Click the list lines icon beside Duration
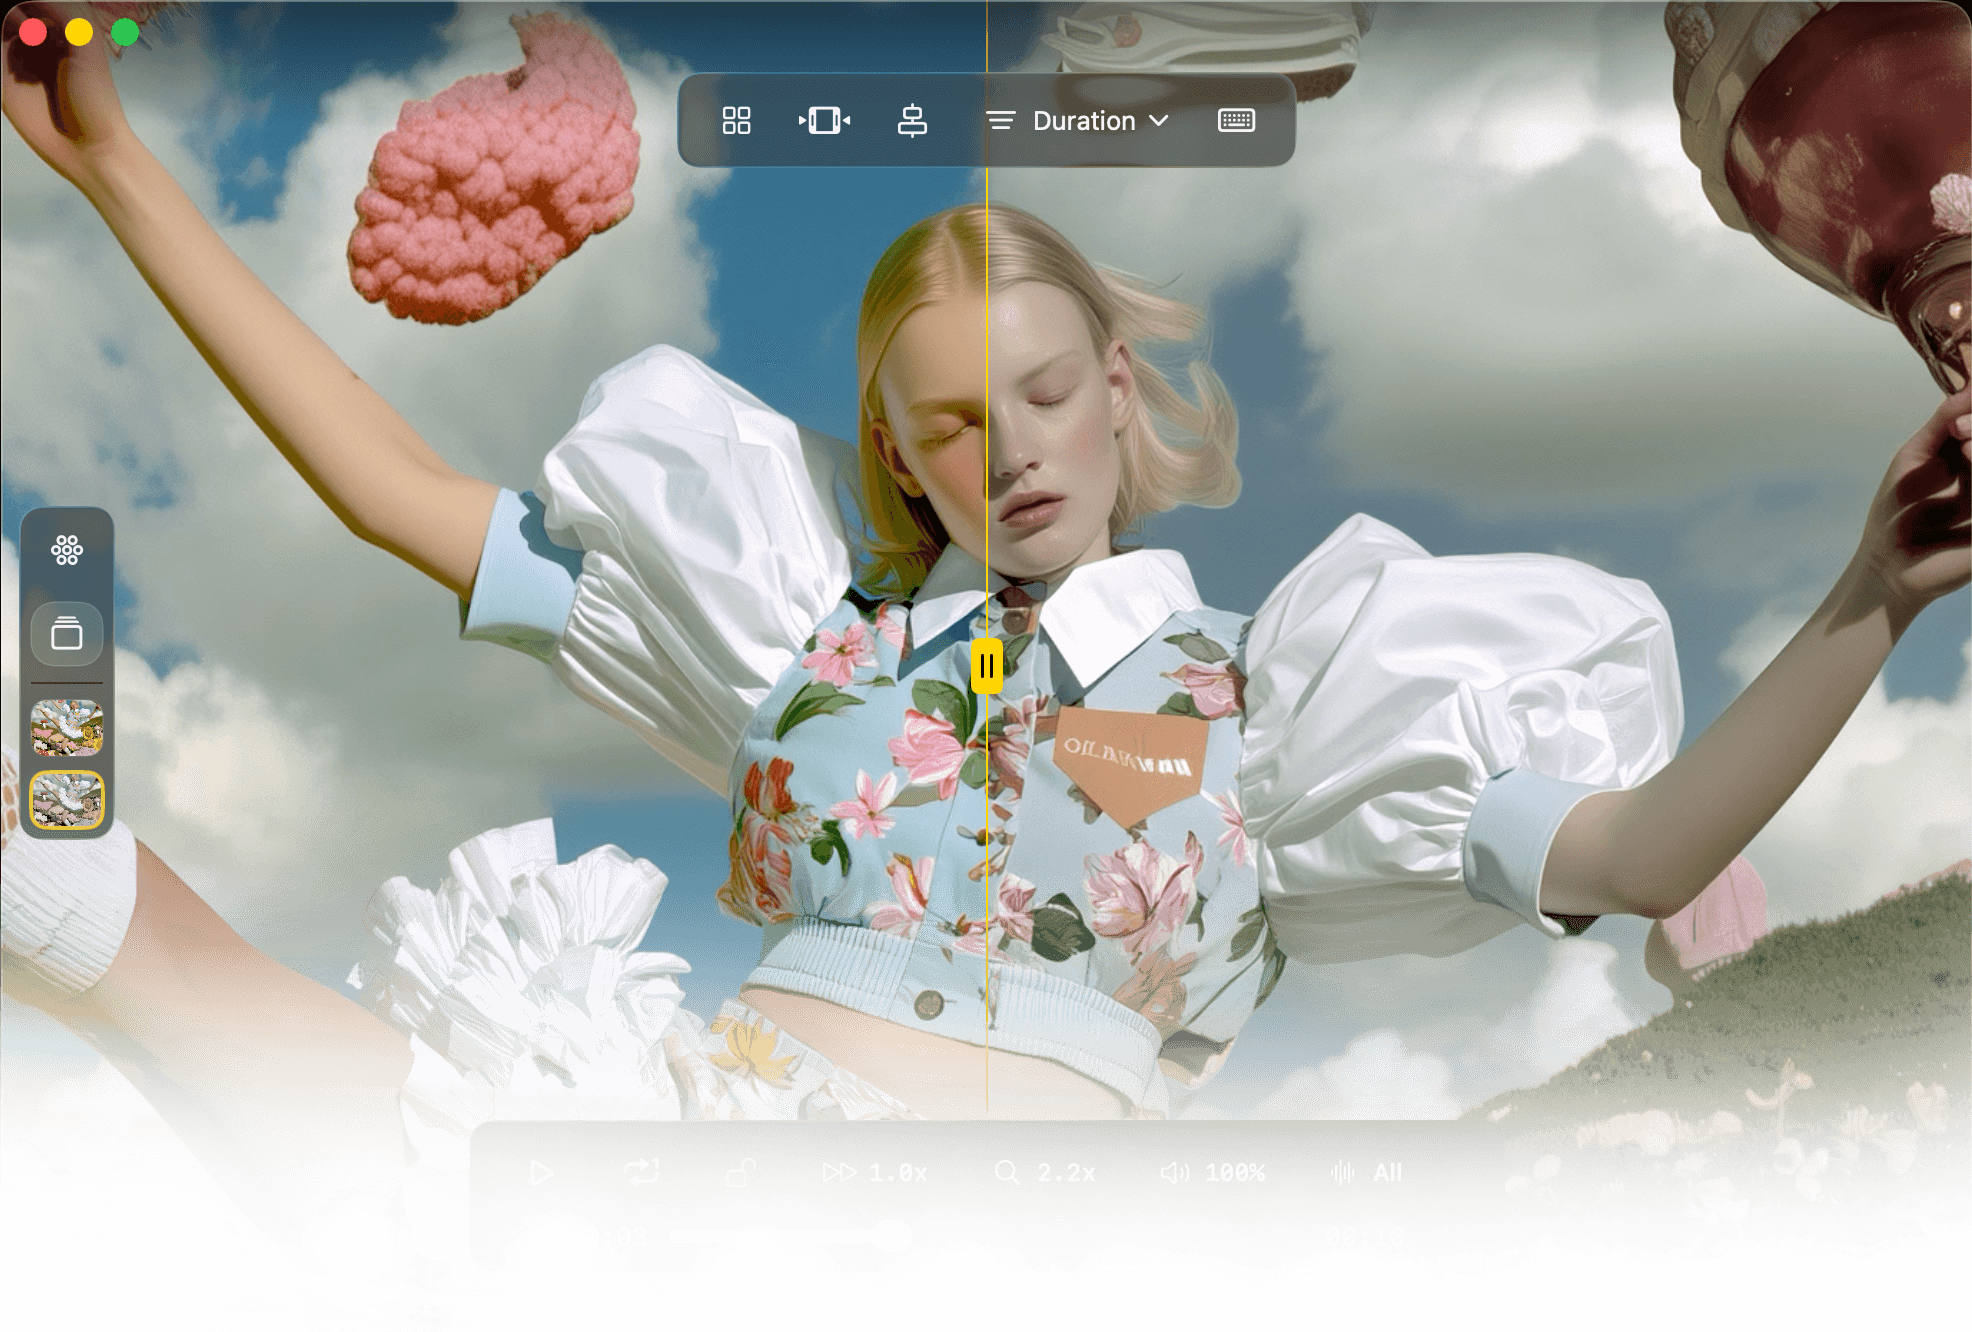 click(x=1001, y=121)
